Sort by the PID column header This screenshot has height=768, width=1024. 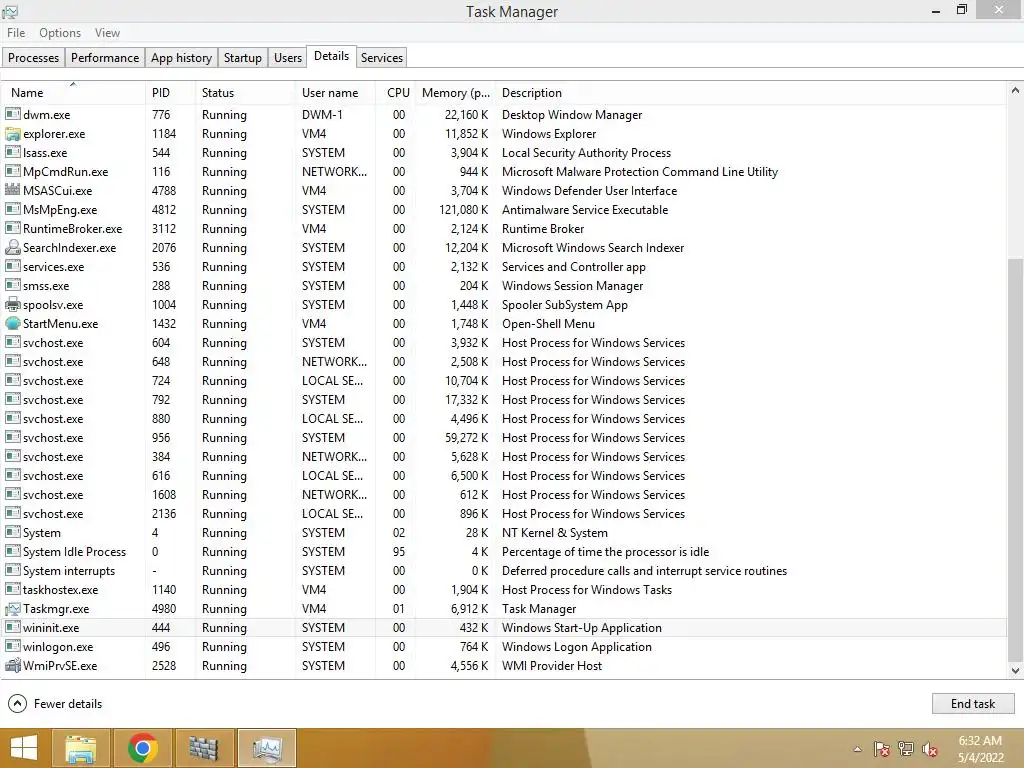tap(170, 93)
